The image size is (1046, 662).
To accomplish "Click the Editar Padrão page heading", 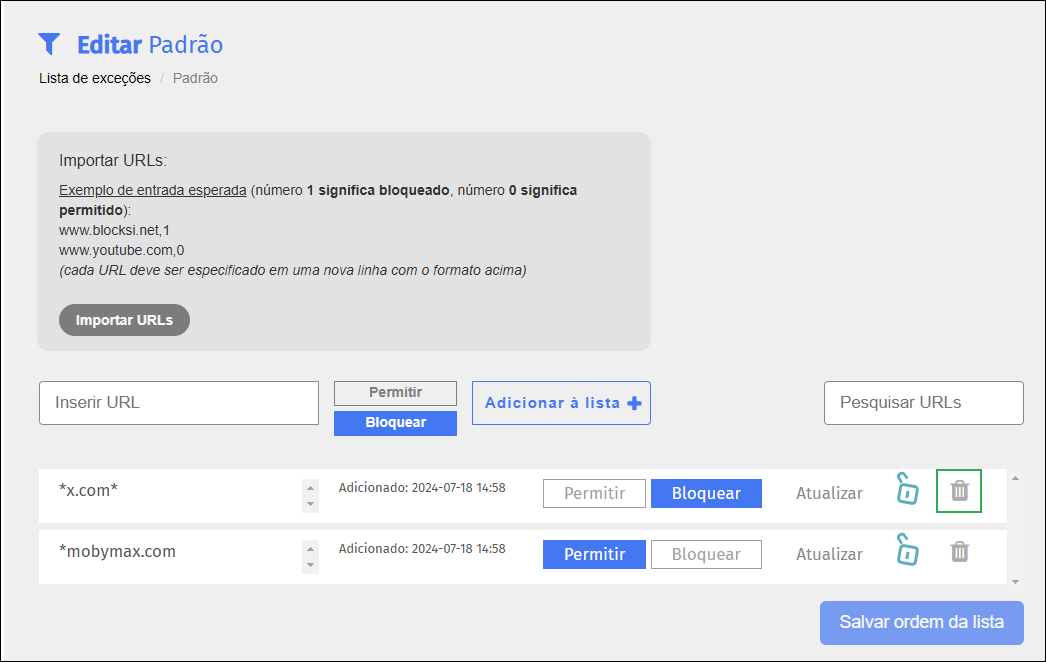I will click(x=150, y=45).
